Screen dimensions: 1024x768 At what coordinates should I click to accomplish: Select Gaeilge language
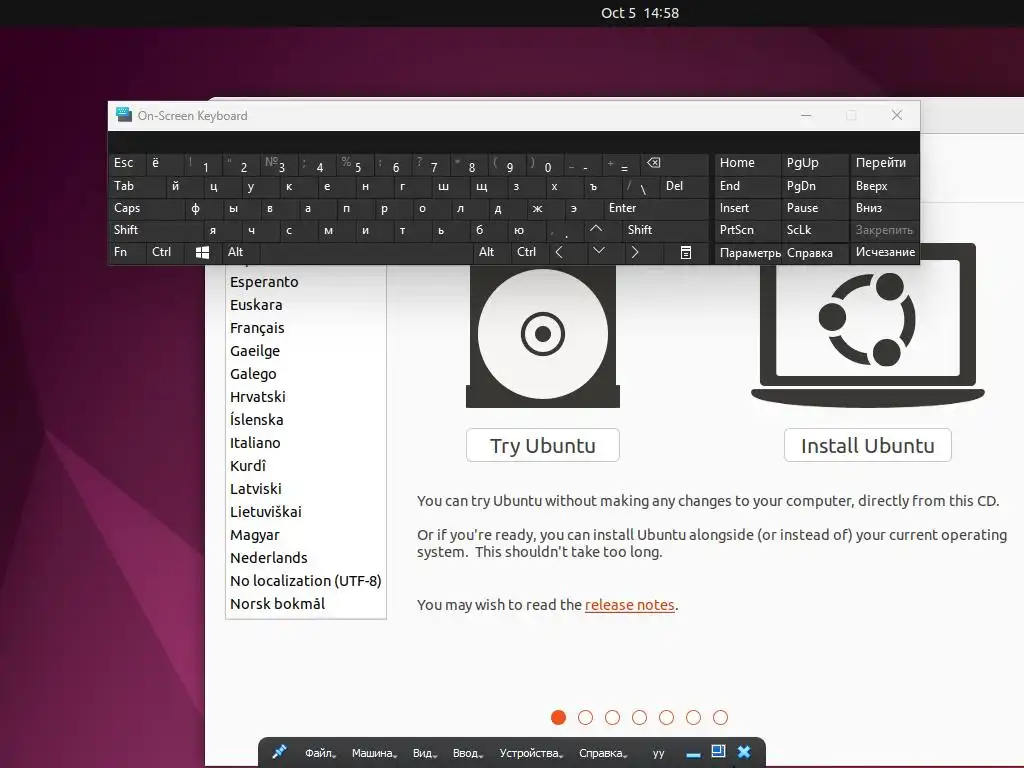pos(306,351)
